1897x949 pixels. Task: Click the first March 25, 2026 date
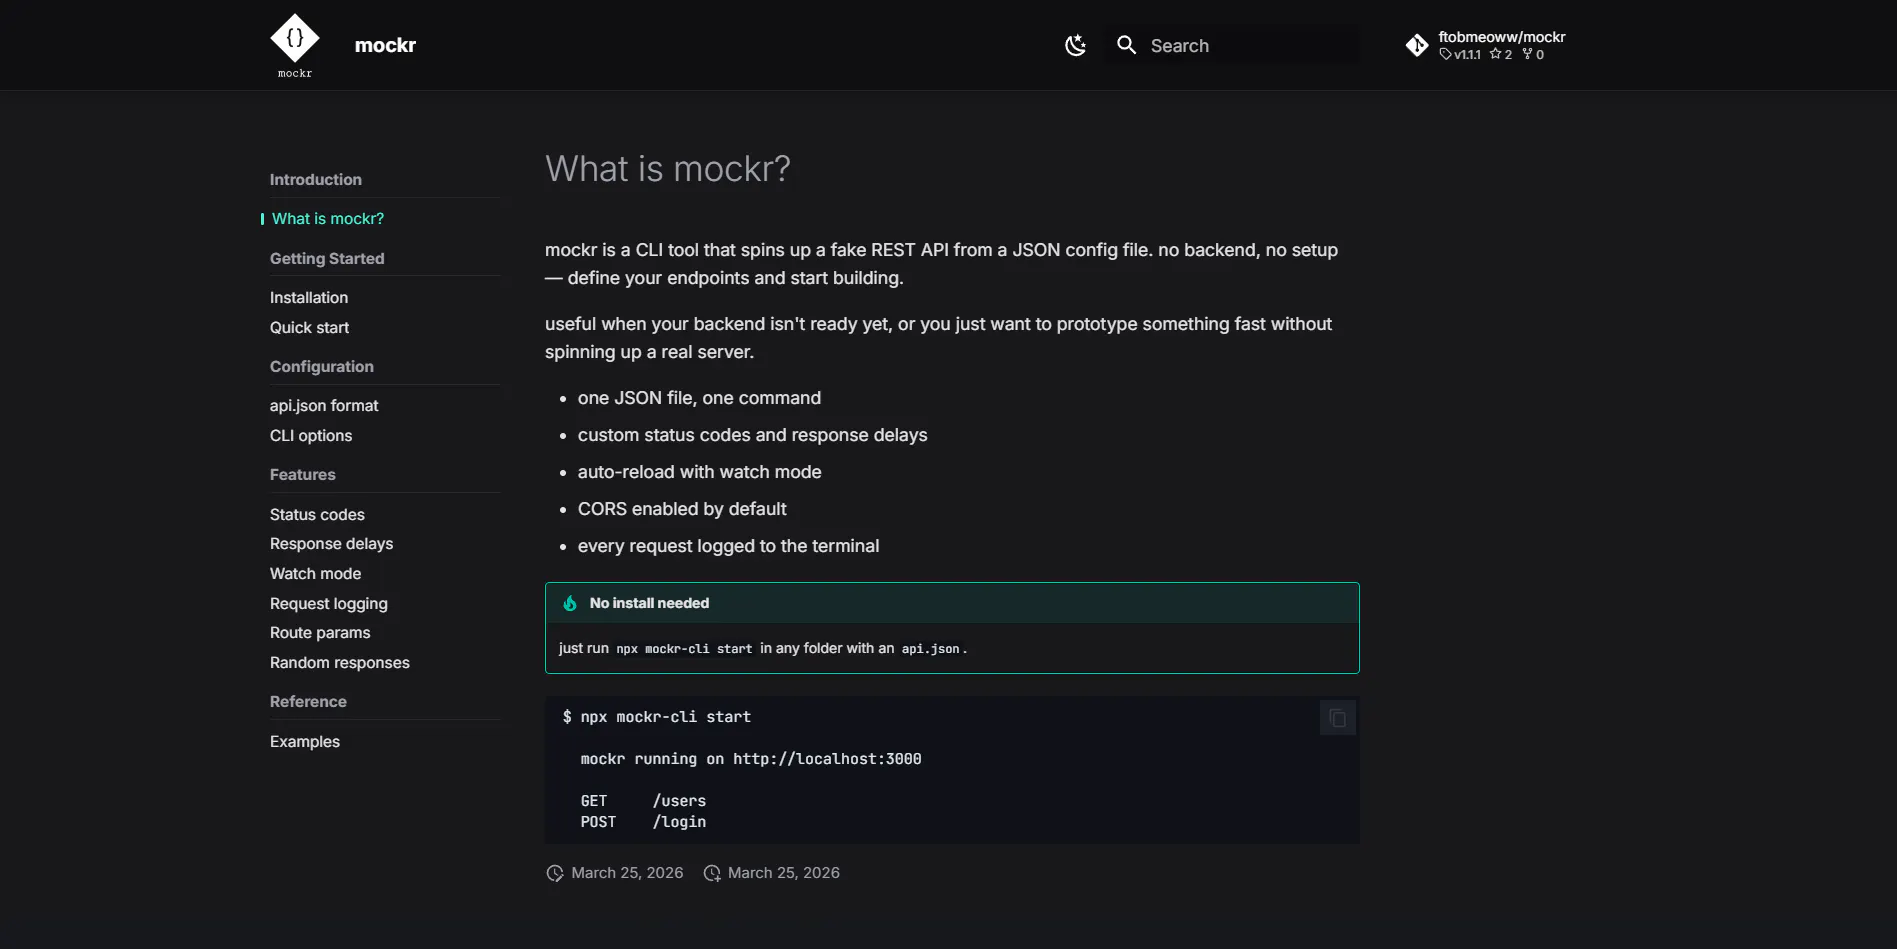coord(627,873)
